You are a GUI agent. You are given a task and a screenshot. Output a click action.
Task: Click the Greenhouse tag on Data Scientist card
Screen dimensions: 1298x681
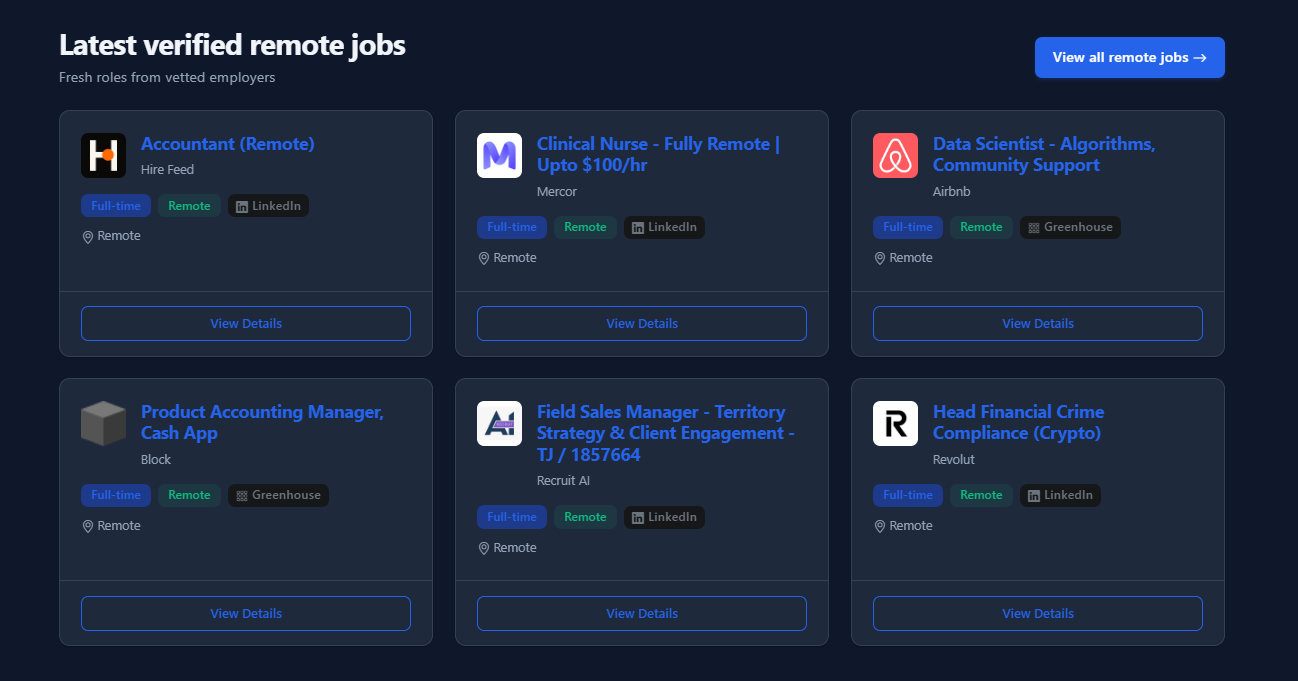1070,227
